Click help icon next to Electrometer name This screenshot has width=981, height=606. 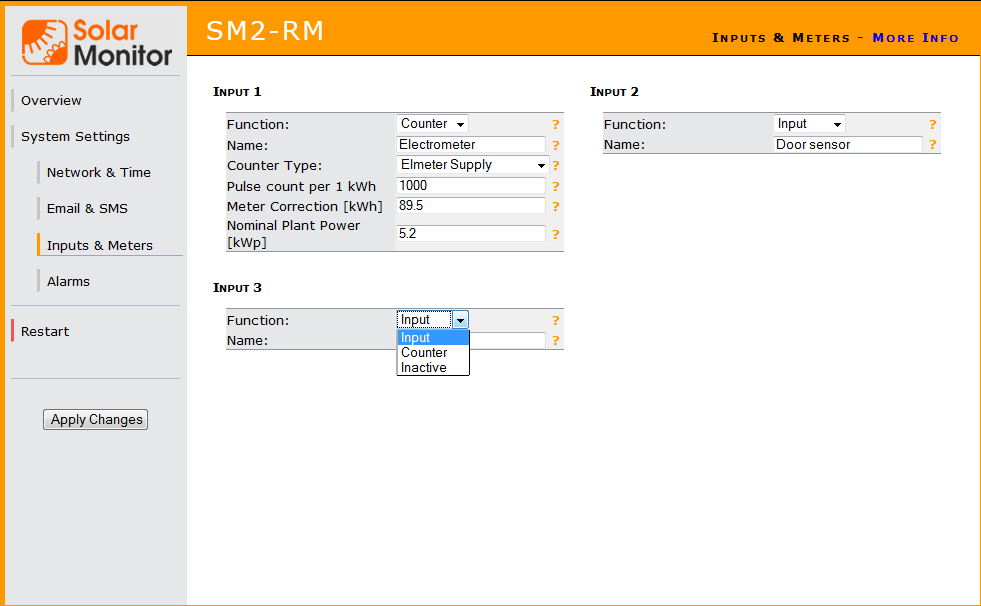point(555,145)
